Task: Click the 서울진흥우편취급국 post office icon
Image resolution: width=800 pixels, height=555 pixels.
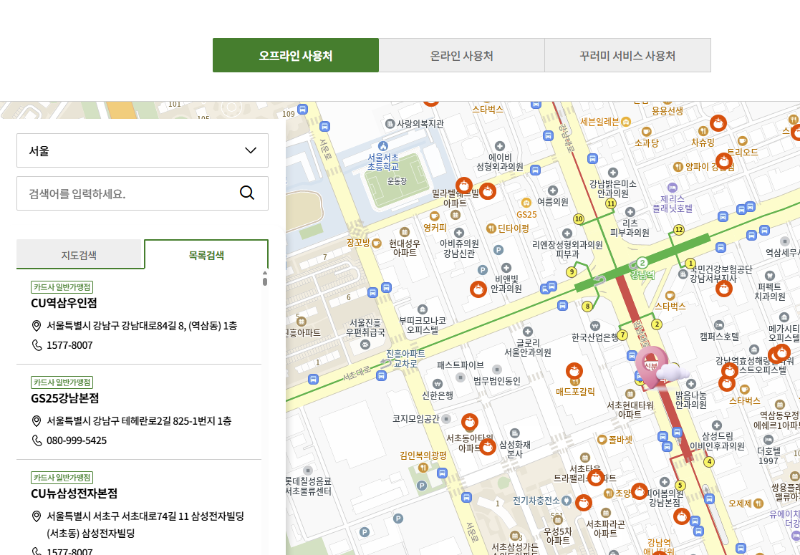Action: click(365, 344)
